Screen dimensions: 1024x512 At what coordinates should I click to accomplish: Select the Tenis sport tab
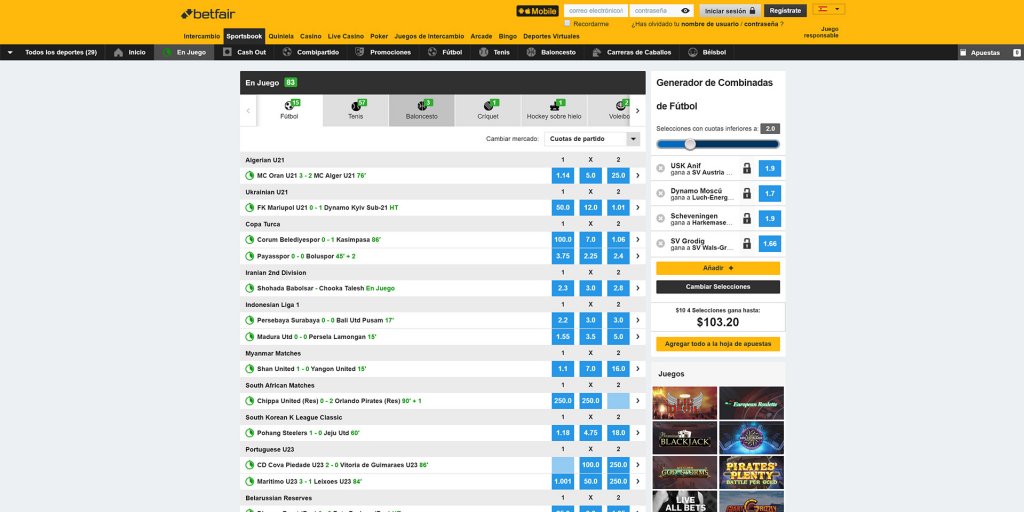(x=356, y=110)
